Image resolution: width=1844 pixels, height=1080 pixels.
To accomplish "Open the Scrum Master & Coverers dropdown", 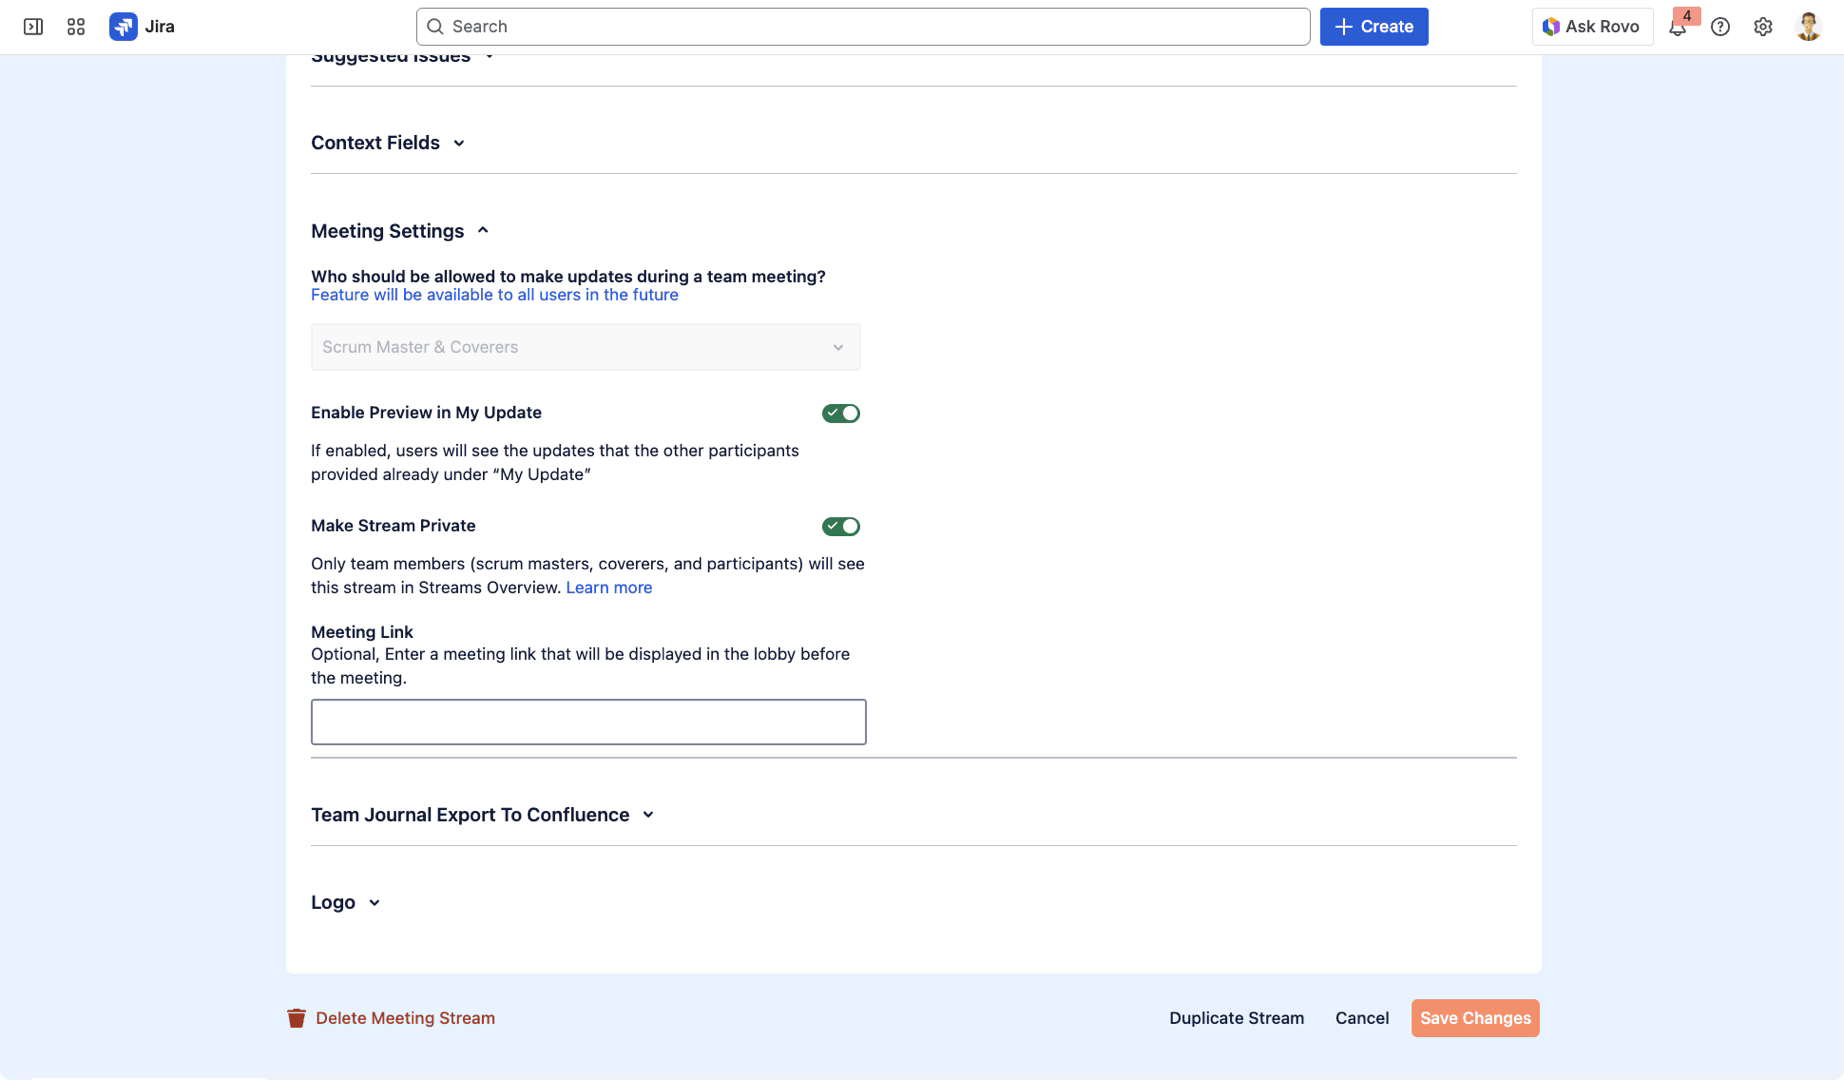I will pos(585,347).
